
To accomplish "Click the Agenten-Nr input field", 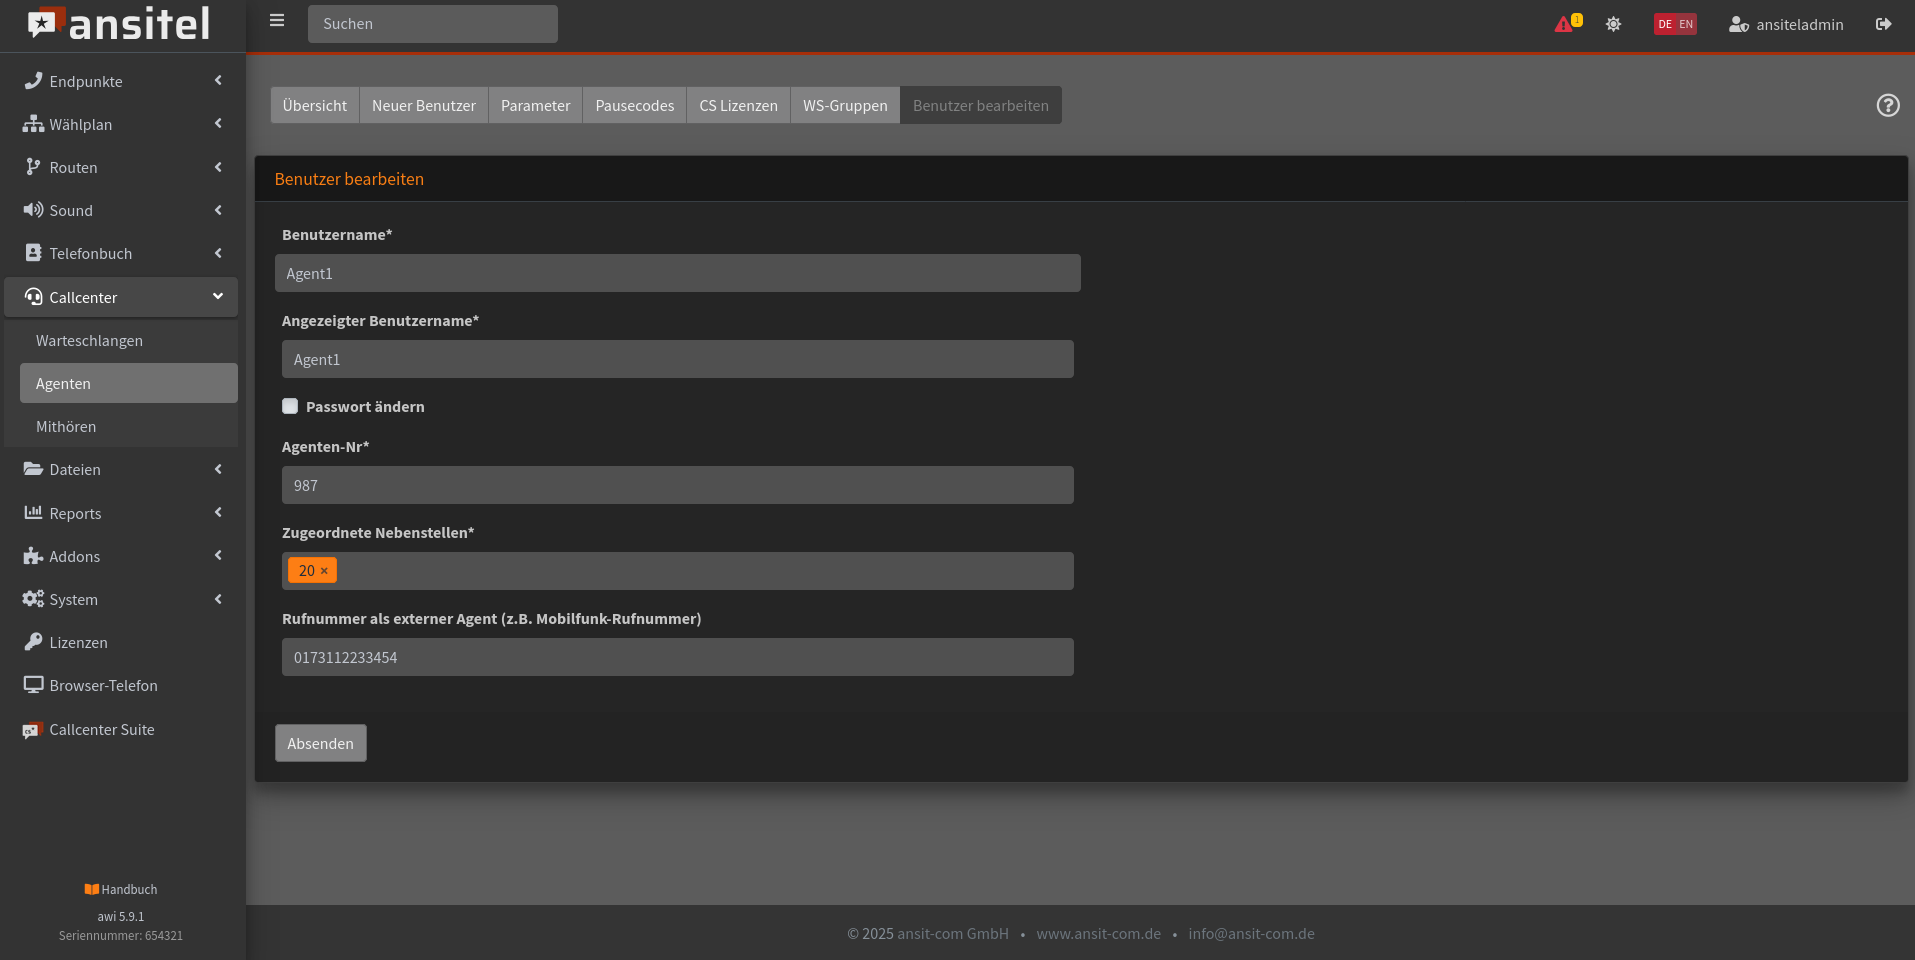I will 677,485.
